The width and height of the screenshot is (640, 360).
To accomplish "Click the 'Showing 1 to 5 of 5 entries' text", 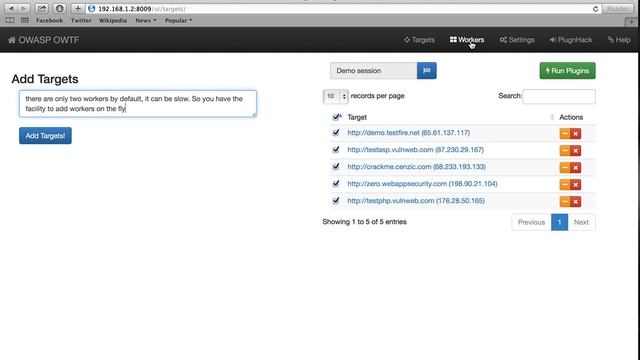I will (x=364, y=222).
